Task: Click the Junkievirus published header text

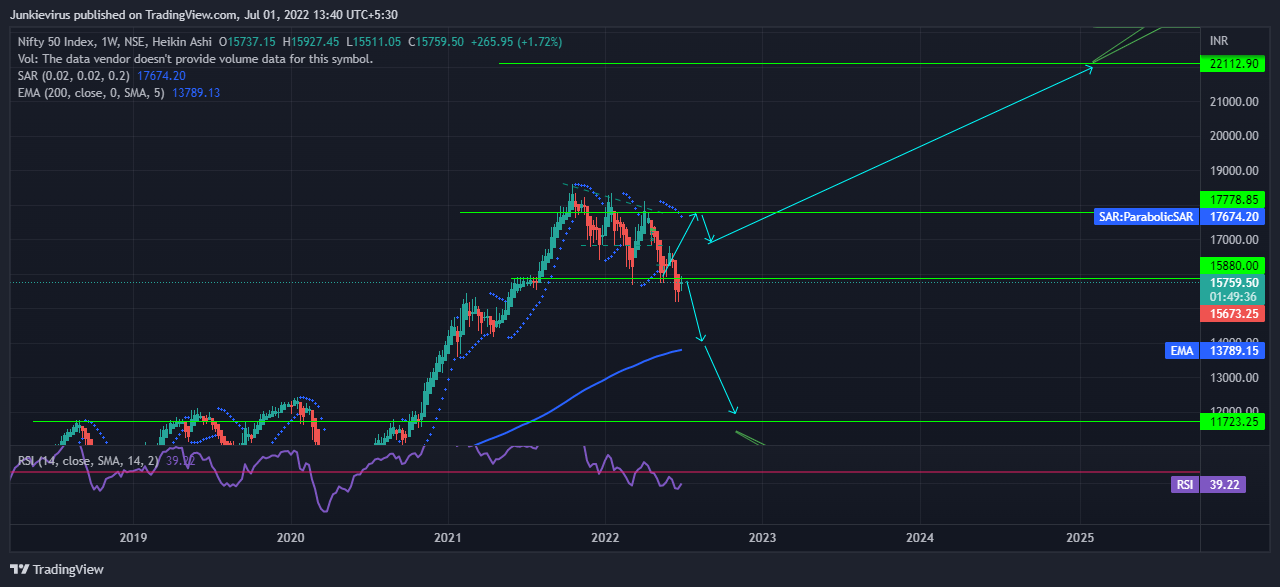Action: (206, 14)
